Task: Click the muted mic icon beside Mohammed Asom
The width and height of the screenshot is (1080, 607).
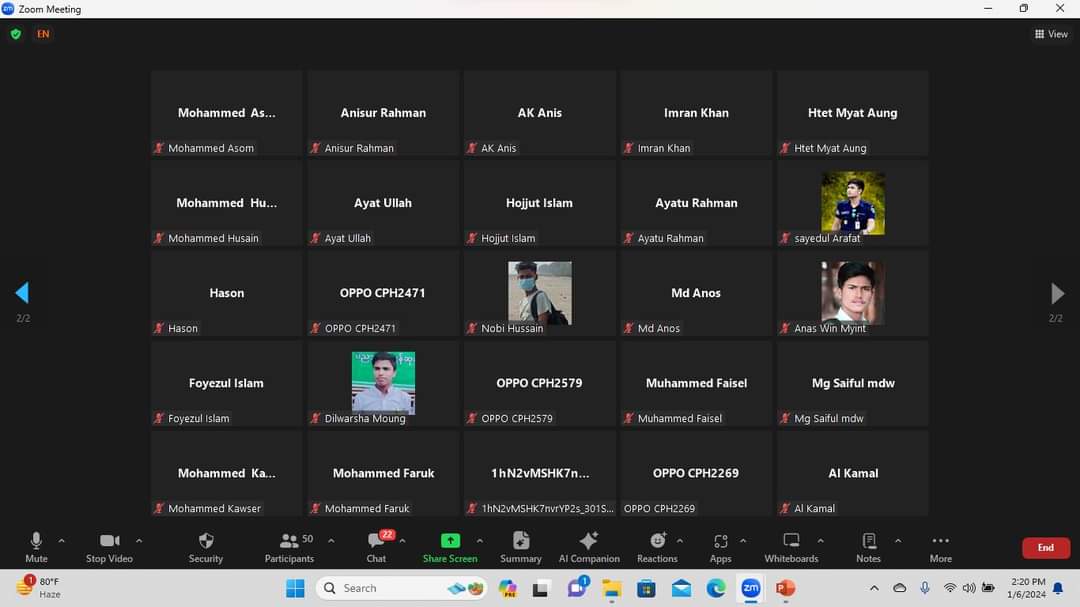Action: (159, 148)
